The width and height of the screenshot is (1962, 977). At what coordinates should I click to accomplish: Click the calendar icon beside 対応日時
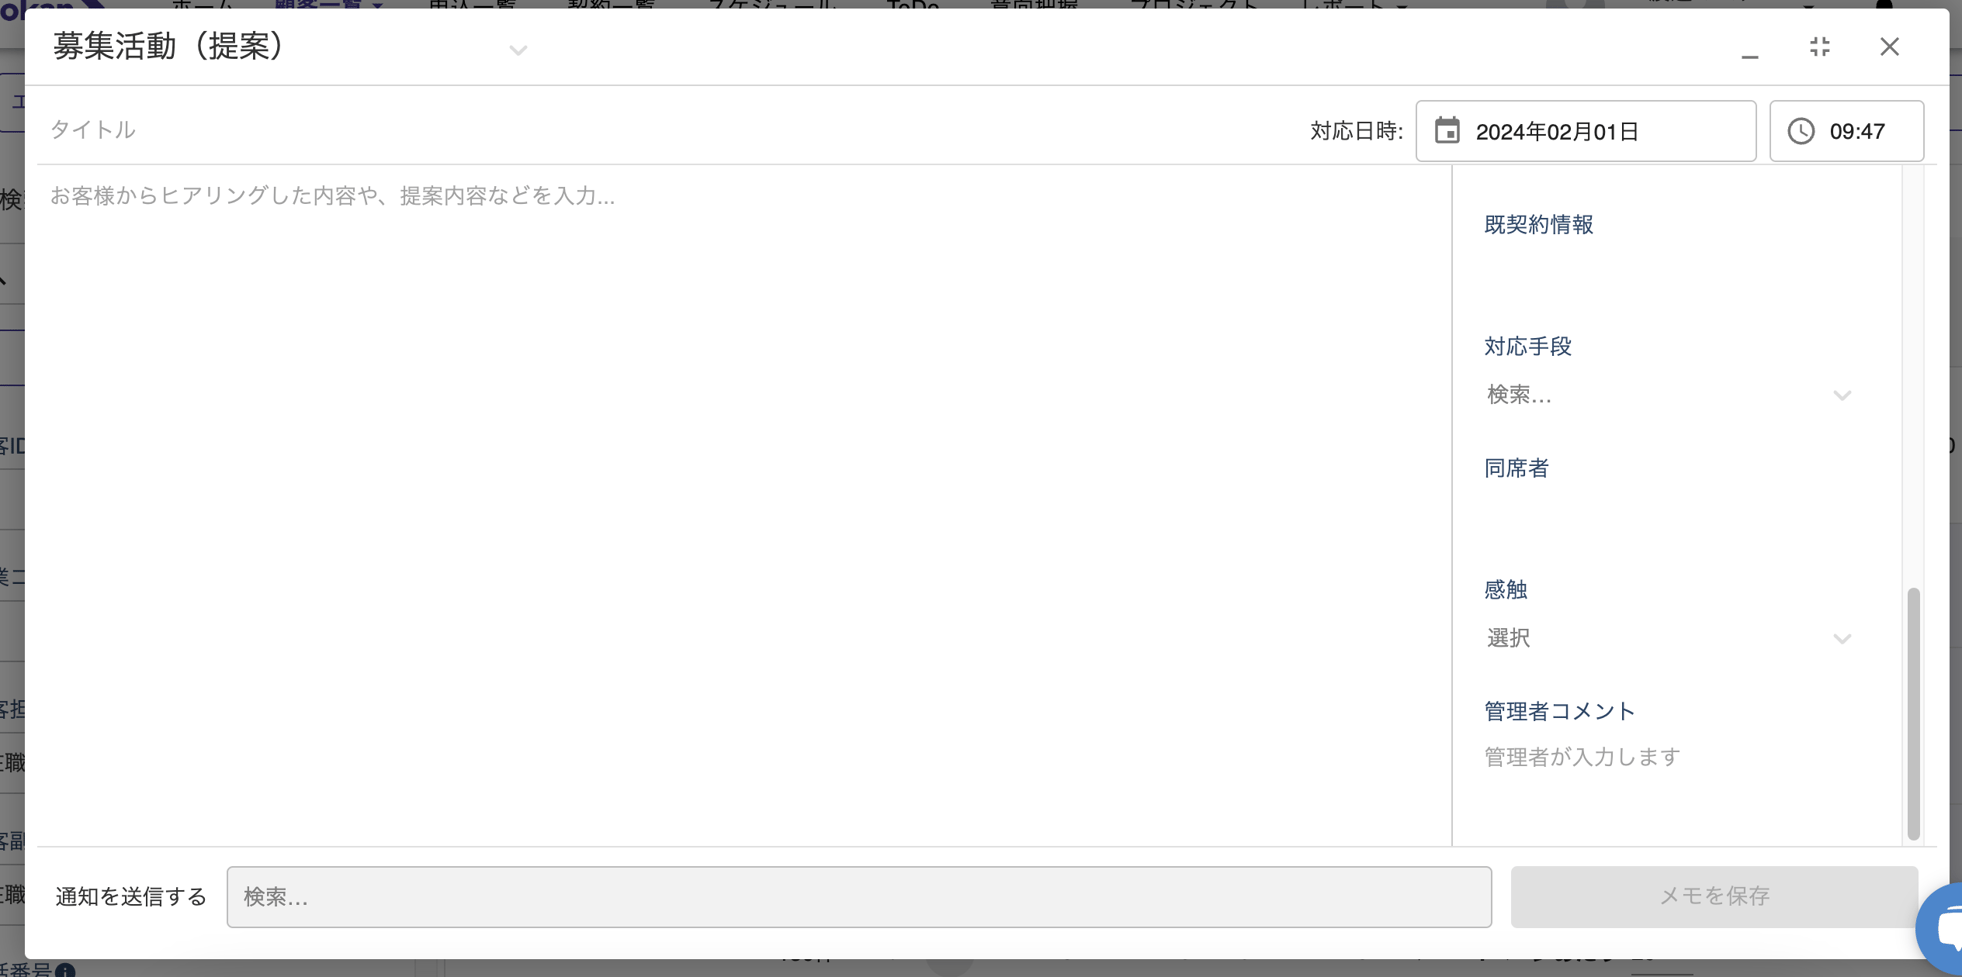coord(1447,131)
